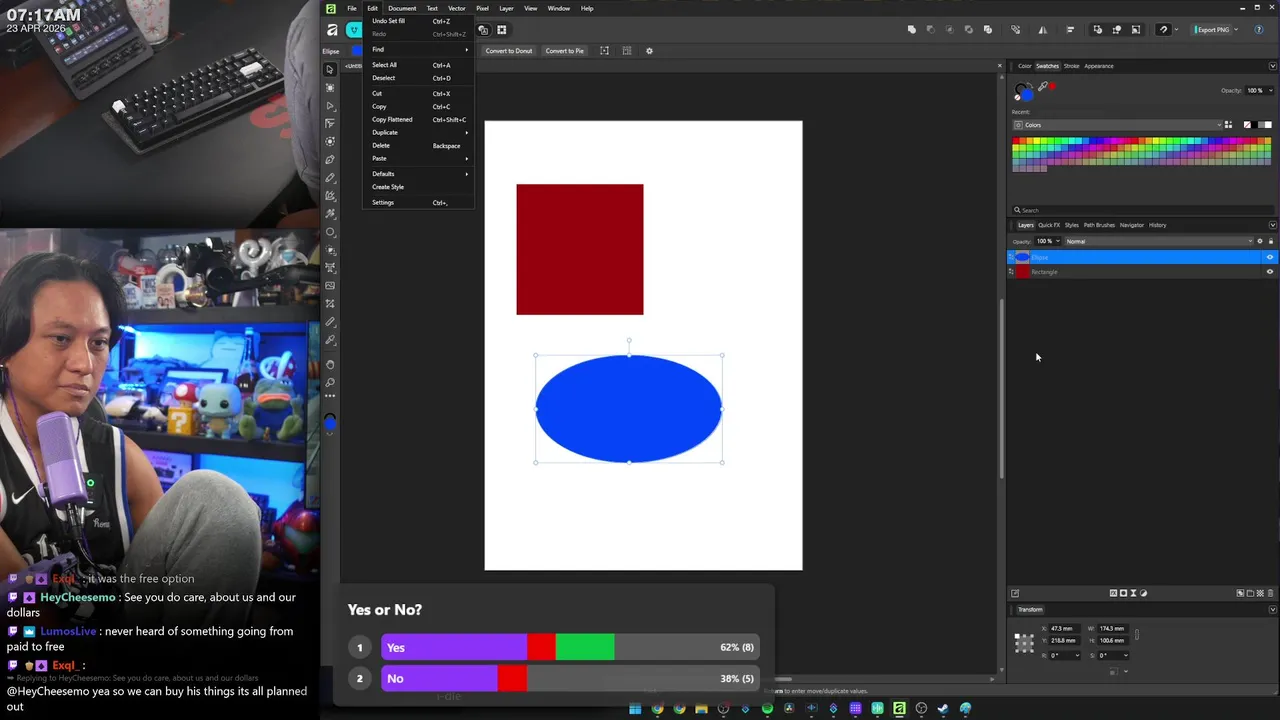The width and height of the screenshot is (1280, 720).
Task: Switch to the Appearance tab
Action: 1099,66
